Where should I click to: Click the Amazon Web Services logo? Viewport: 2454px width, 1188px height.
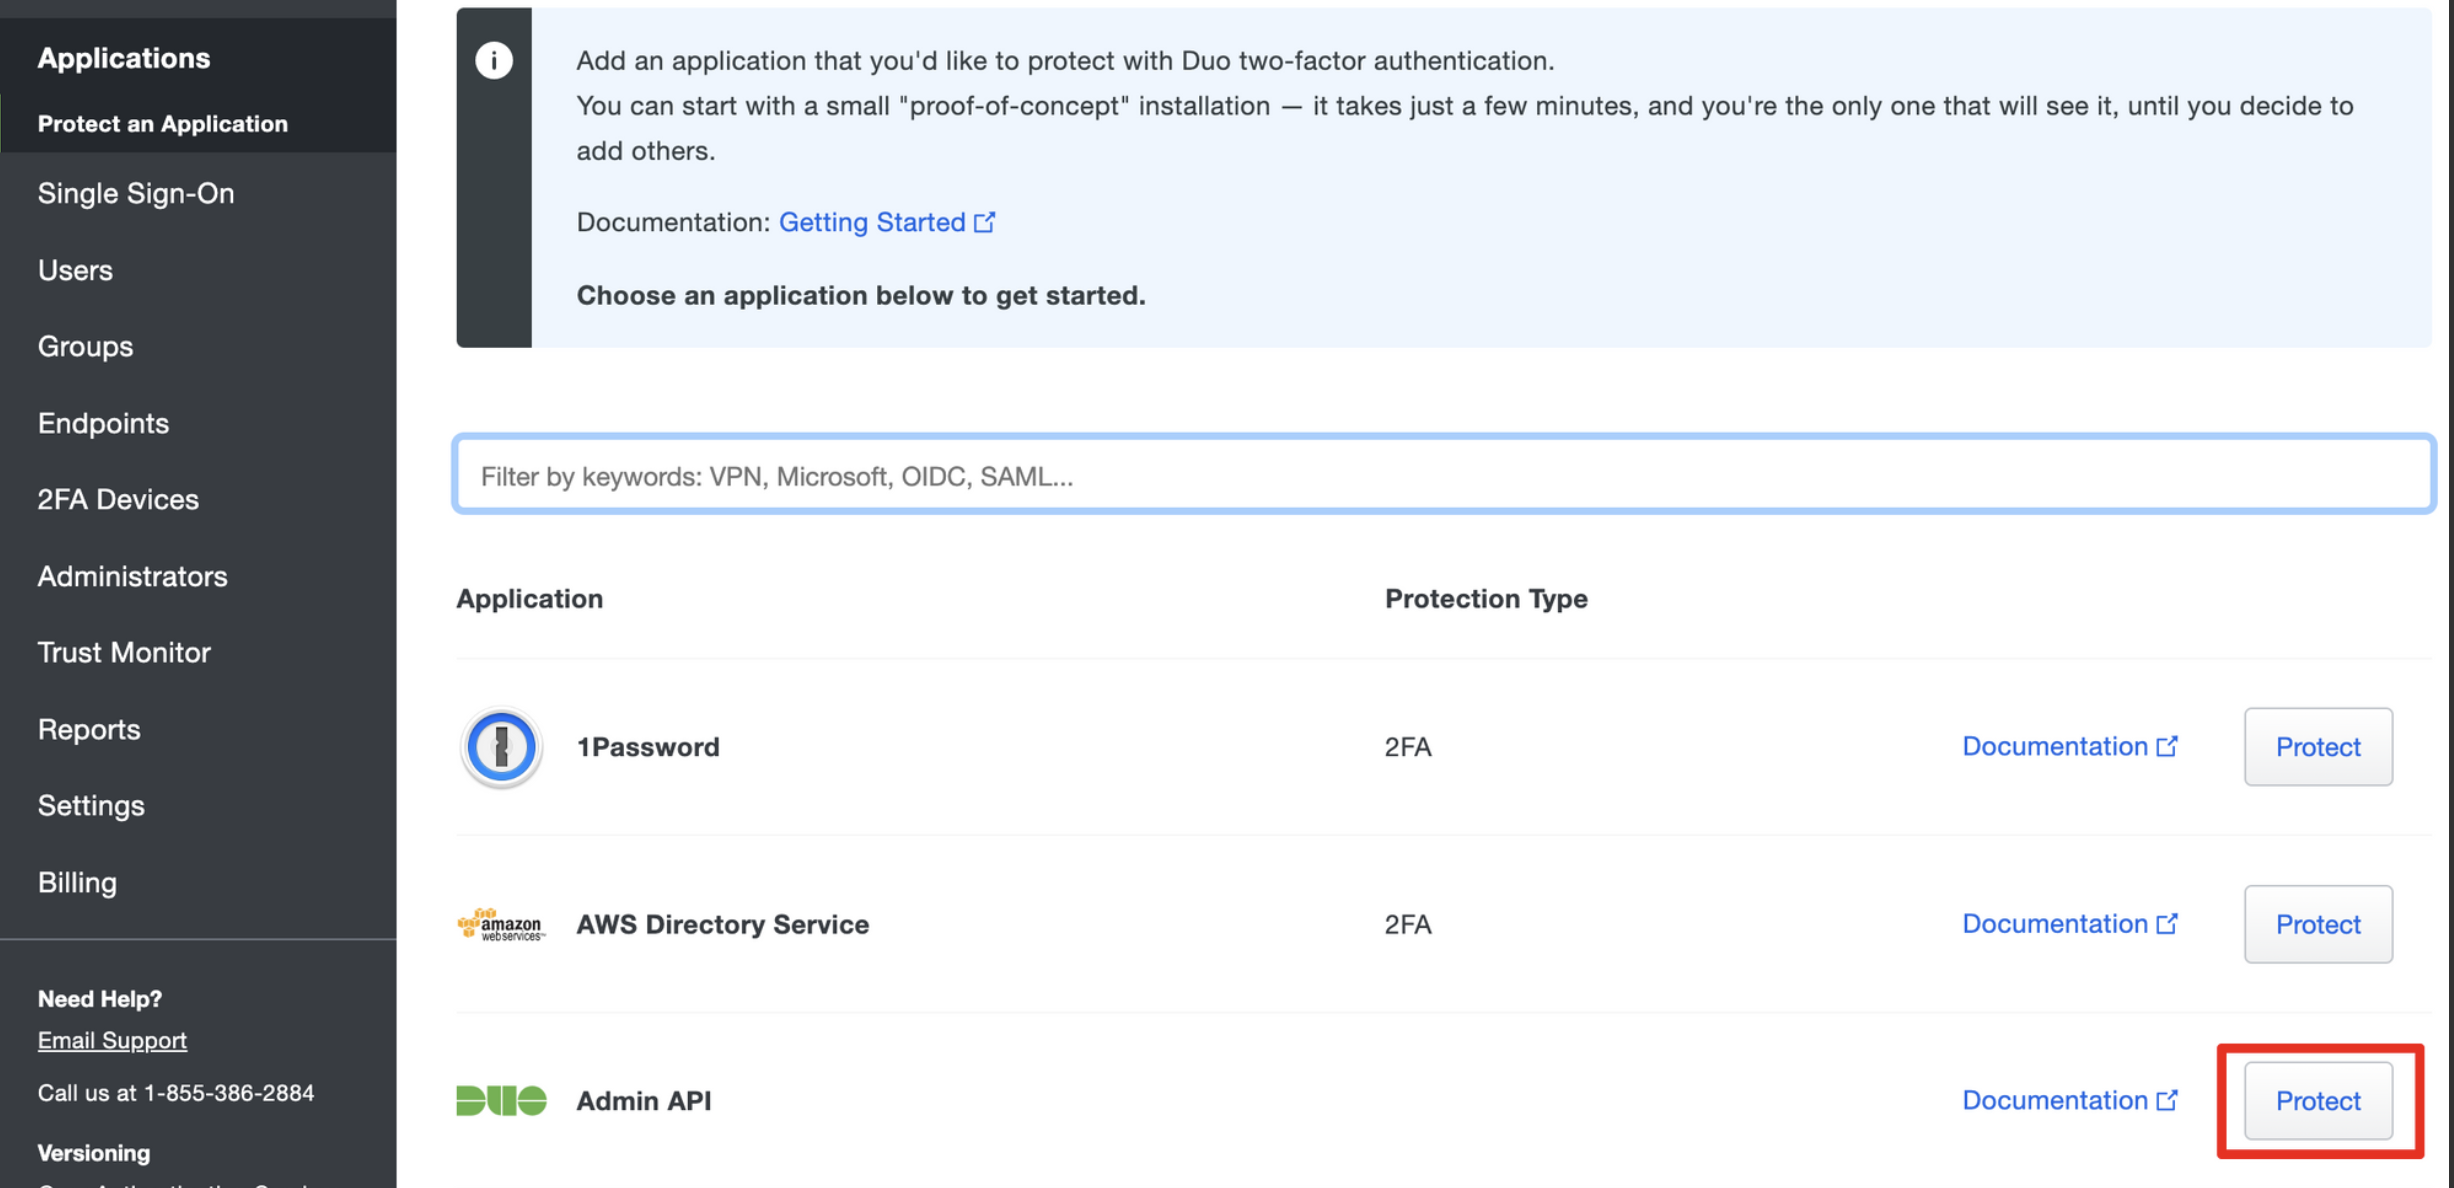click(x=501, y=924)
